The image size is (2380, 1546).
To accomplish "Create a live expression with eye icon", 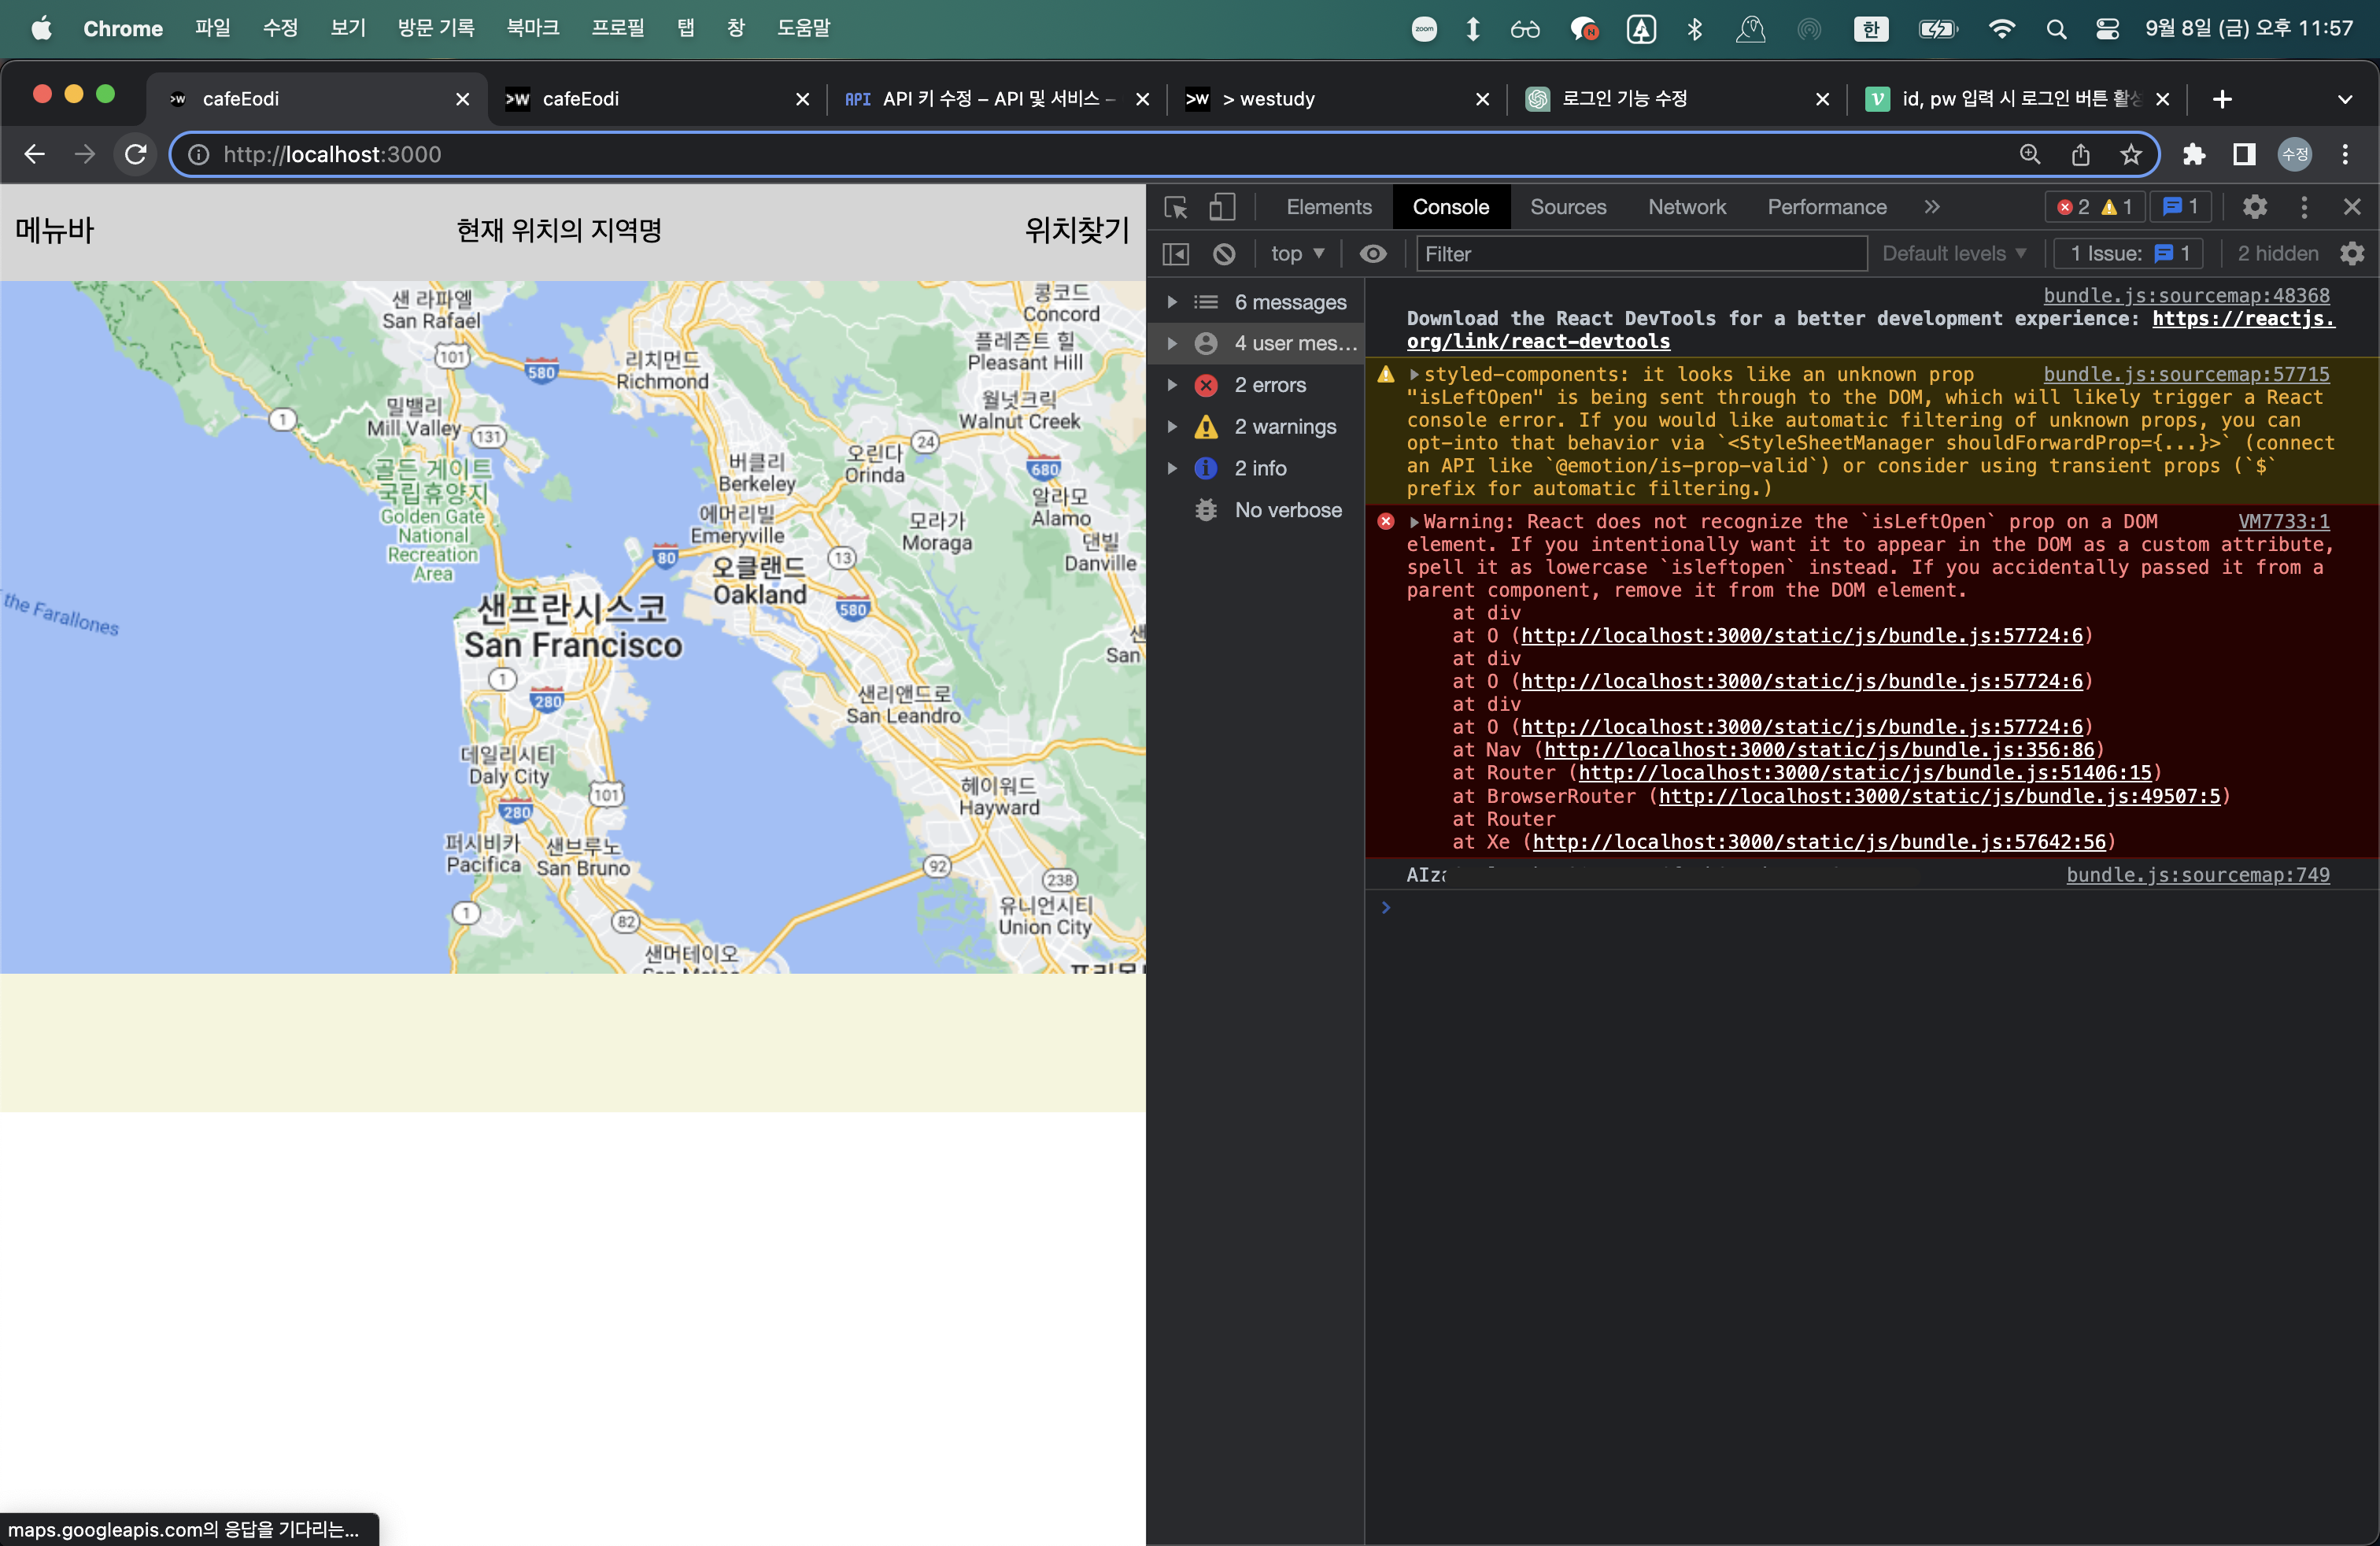I will [x=1373, y=254].
